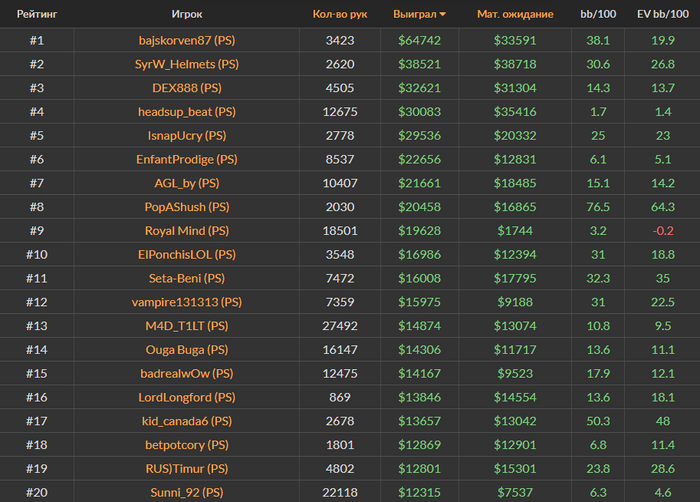Open player bajskorven87 (PS) profile
Image resolution: width=700 pixels, height=502 pixels.
[x=187, y=41]
